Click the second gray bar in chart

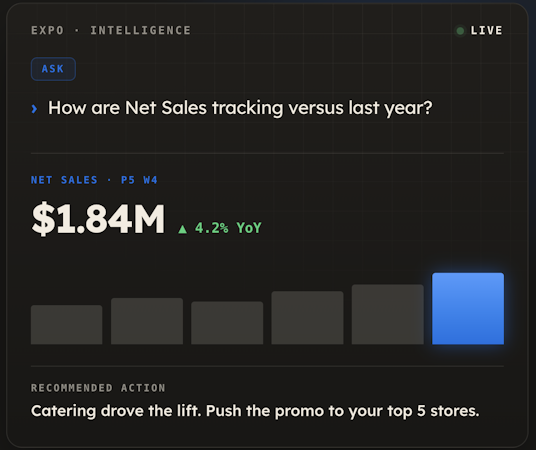(147, 321)
